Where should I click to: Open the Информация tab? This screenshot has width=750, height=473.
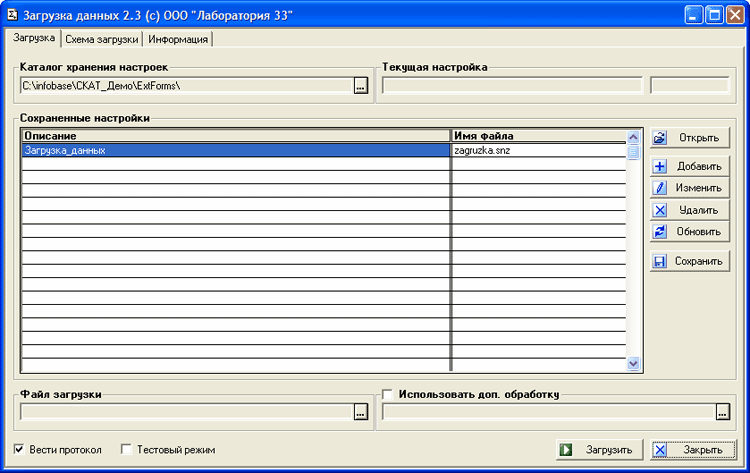(179, 39)
